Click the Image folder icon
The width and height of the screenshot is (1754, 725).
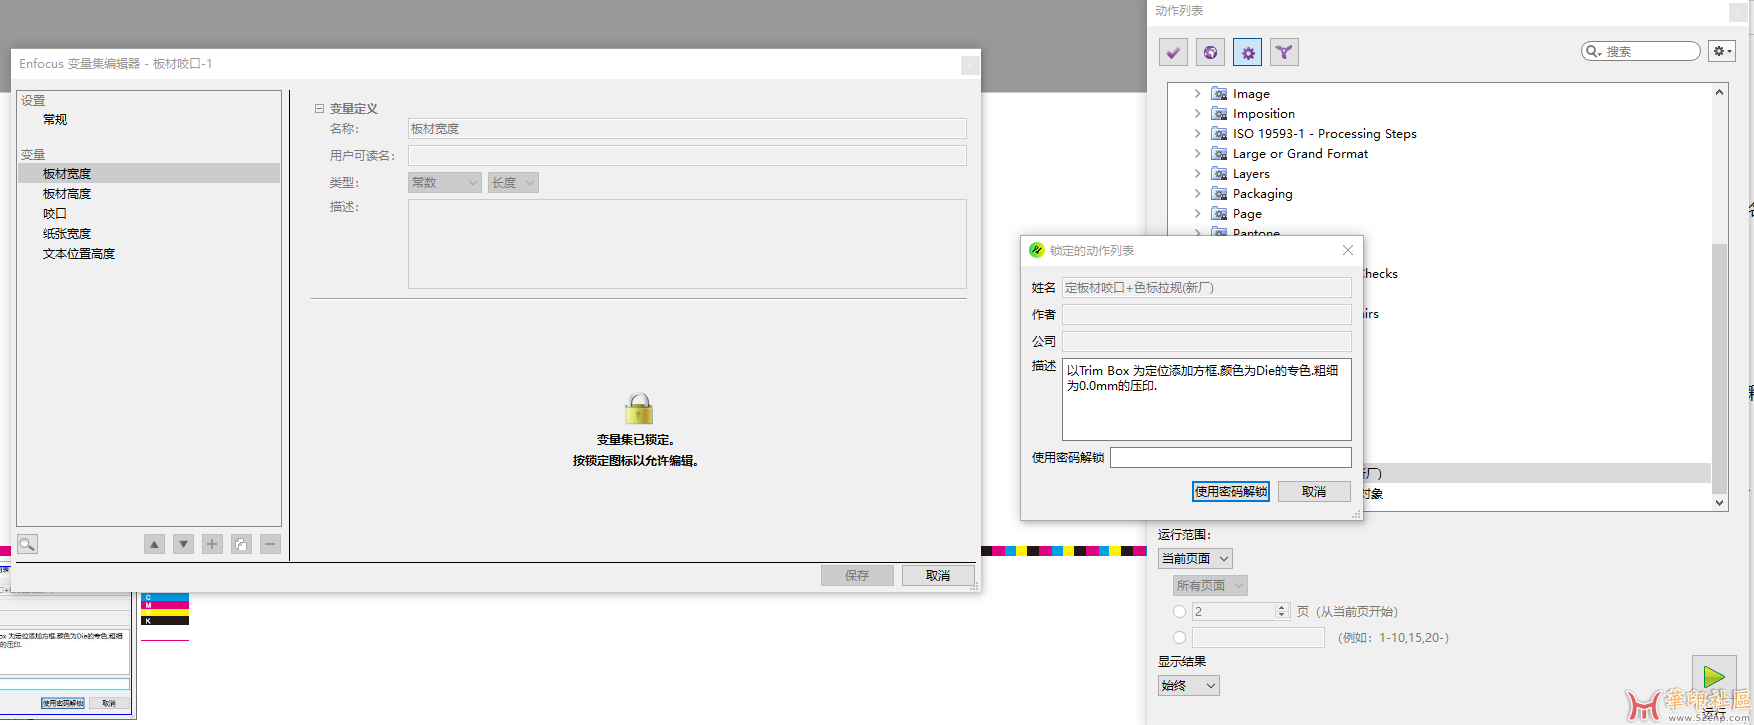pyautogui.click(x=1219, y=93)
